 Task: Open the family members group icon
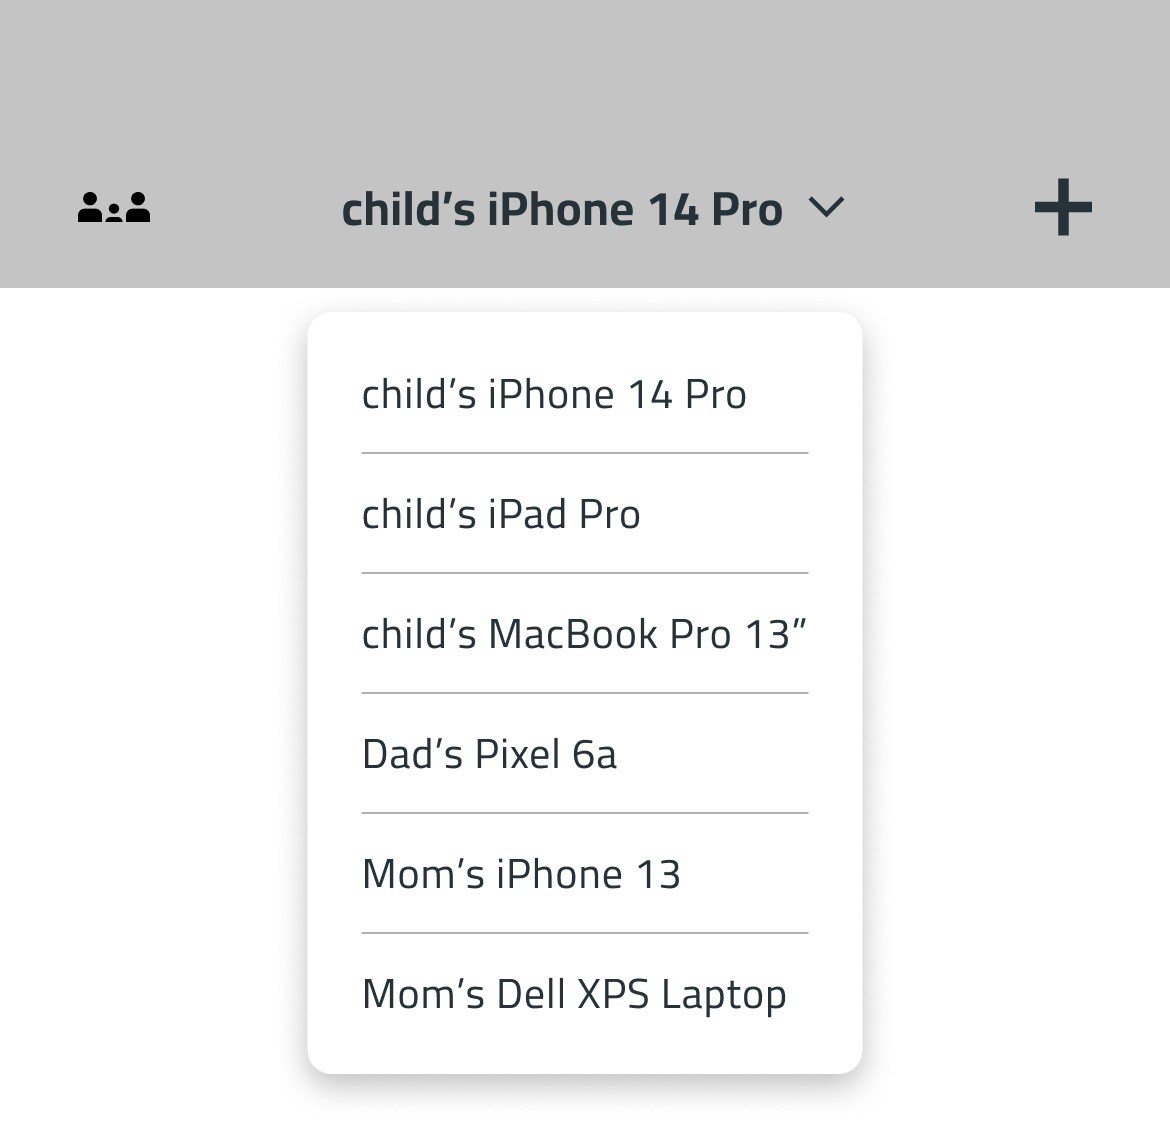click(114, 207)
